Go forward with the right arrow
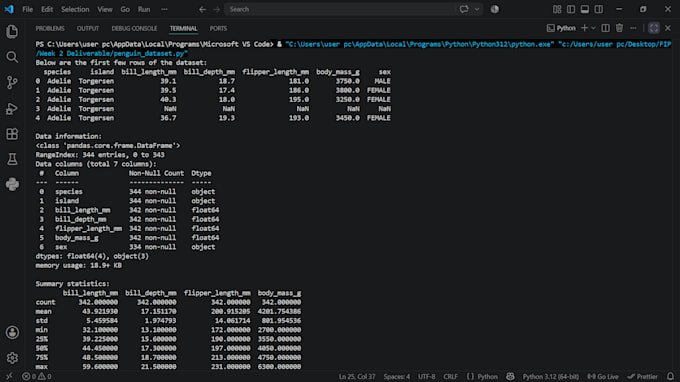 216,9
